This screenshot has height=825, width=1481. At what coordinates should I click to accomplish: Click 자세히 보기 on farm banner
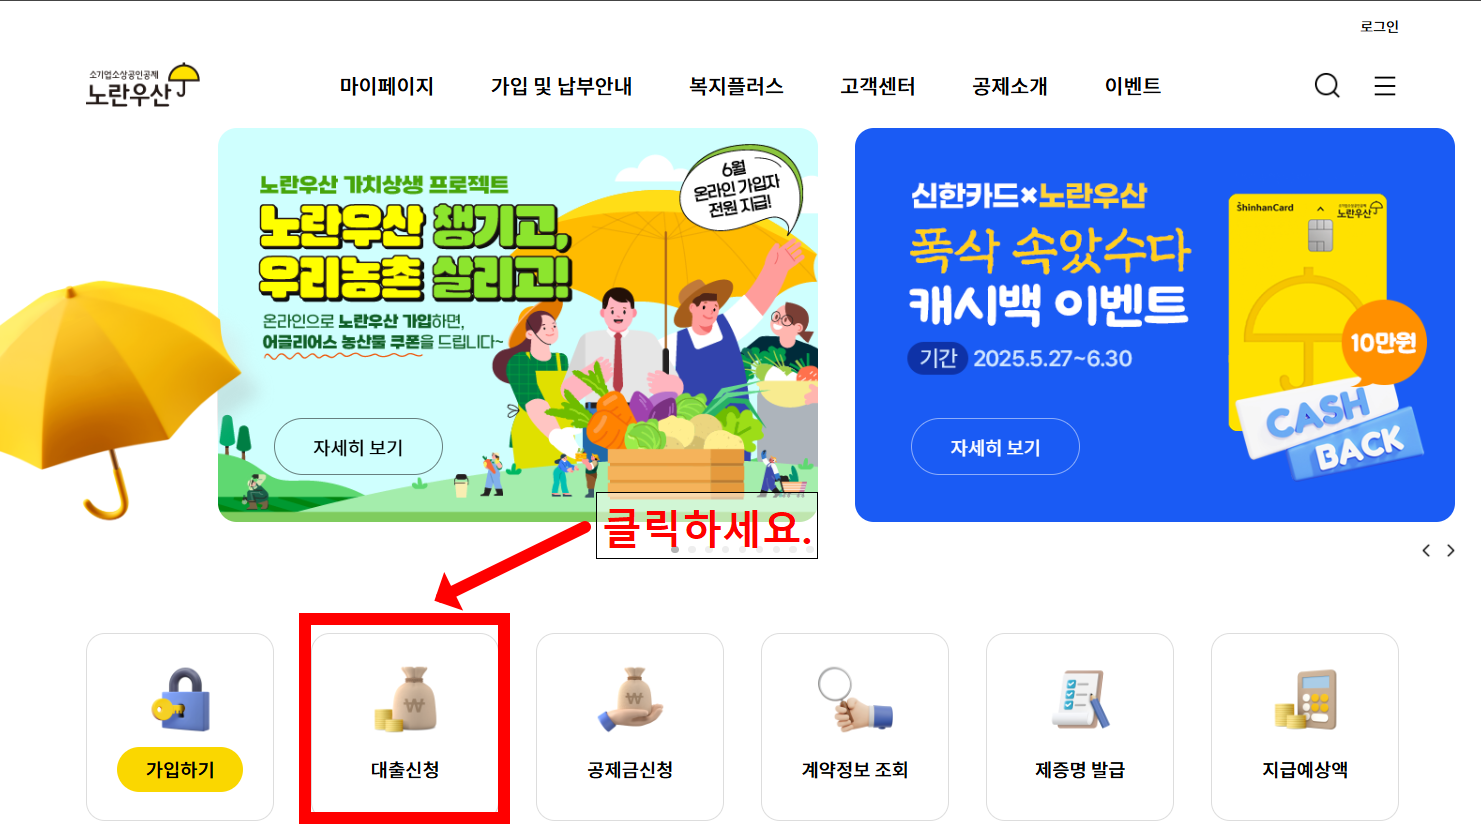click(x=358, y=447)
